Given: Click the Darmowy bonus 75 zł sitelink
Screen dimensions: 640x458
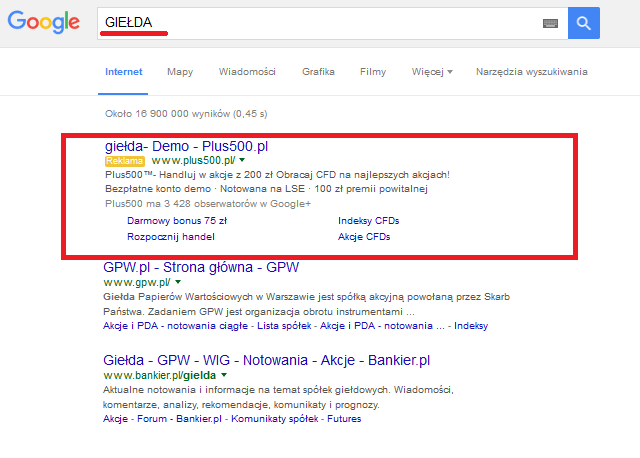Looking at the screenshot, I should pos(177,220).
